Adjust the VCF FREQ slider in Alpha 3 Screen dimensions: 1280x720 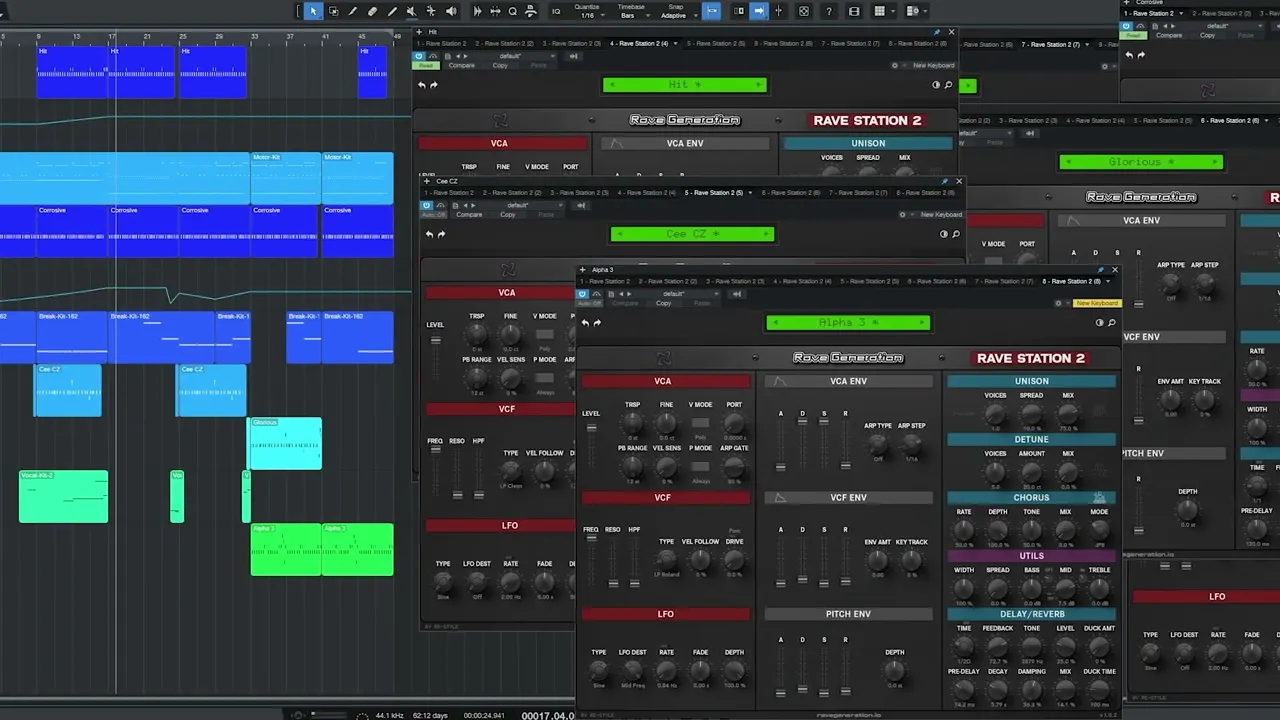[x=591, y=560]
